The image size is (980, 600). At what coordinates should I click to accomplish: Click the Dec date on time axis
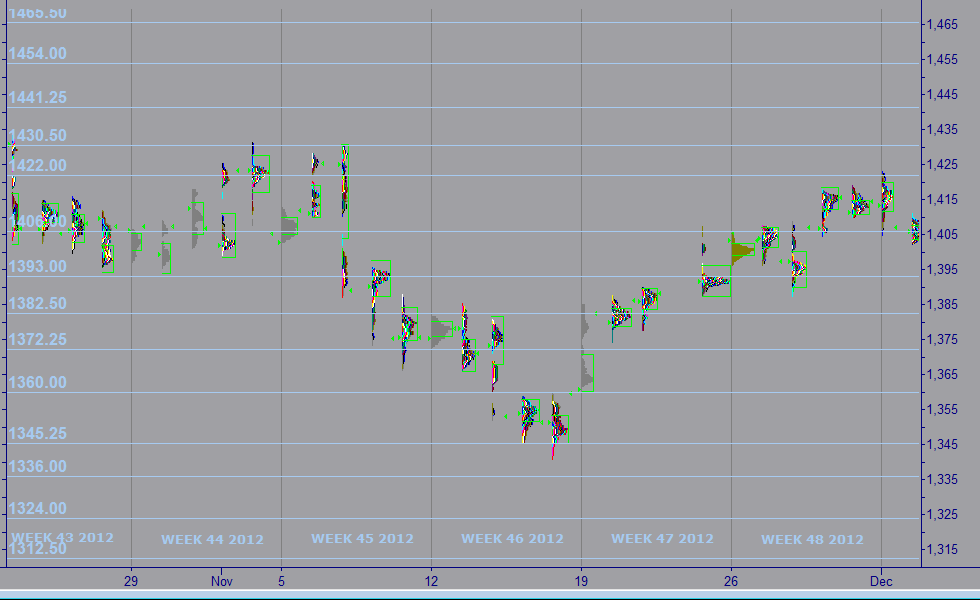(x=881, y=580)
